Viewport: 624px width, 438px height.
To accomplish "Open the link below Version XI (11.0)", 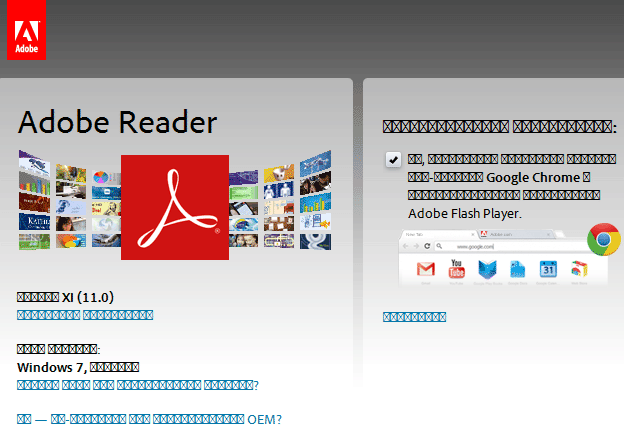I will coord(85,315).
